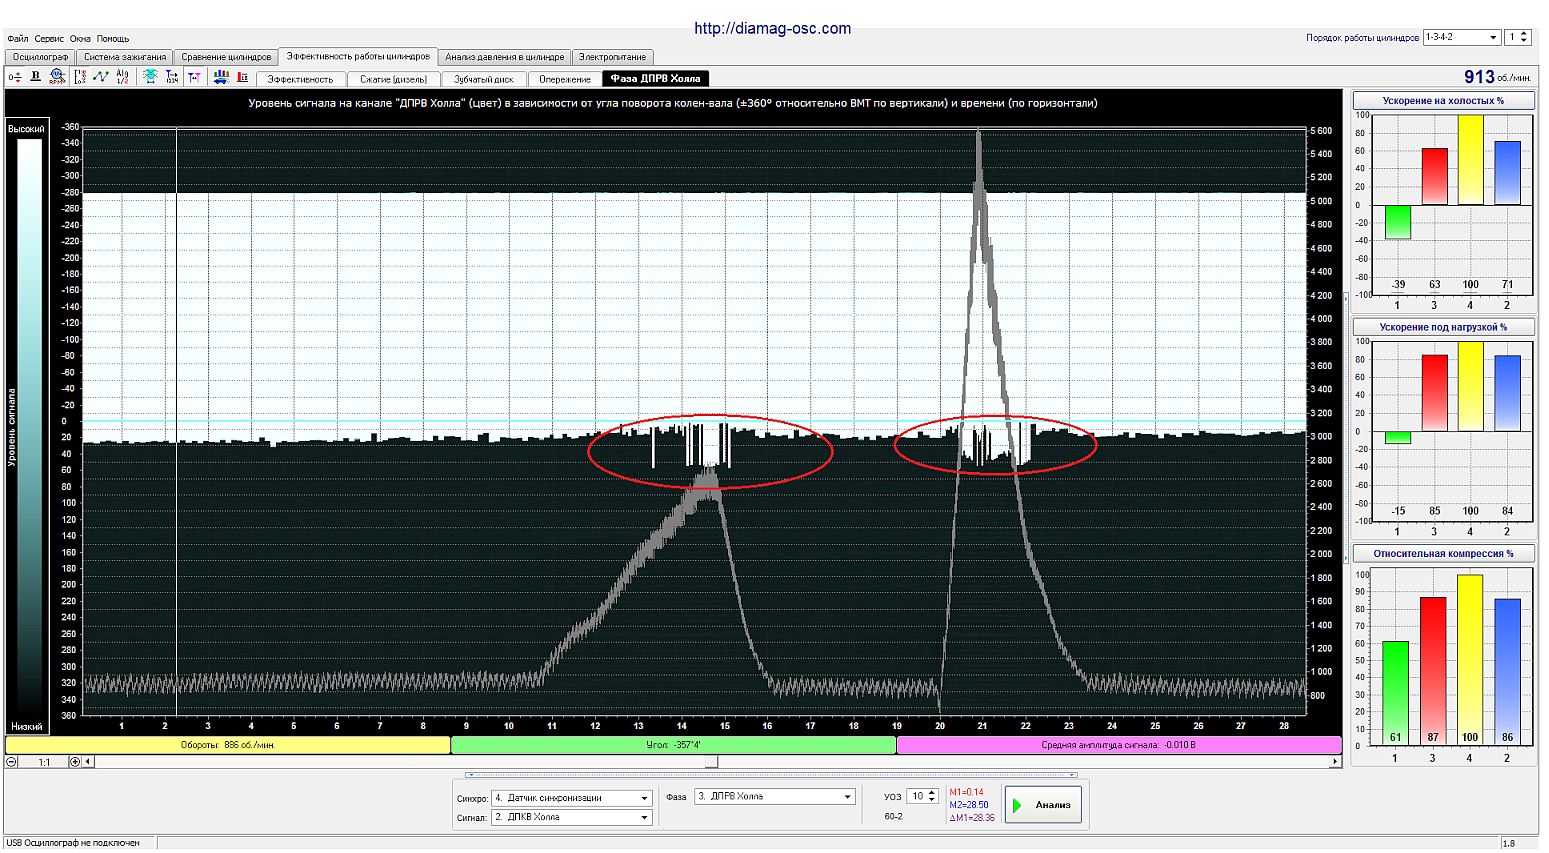Open the Сжатие (дизель) sub-tab
The height and width of the screenshot is (853, 1549).
click(393, 79)
